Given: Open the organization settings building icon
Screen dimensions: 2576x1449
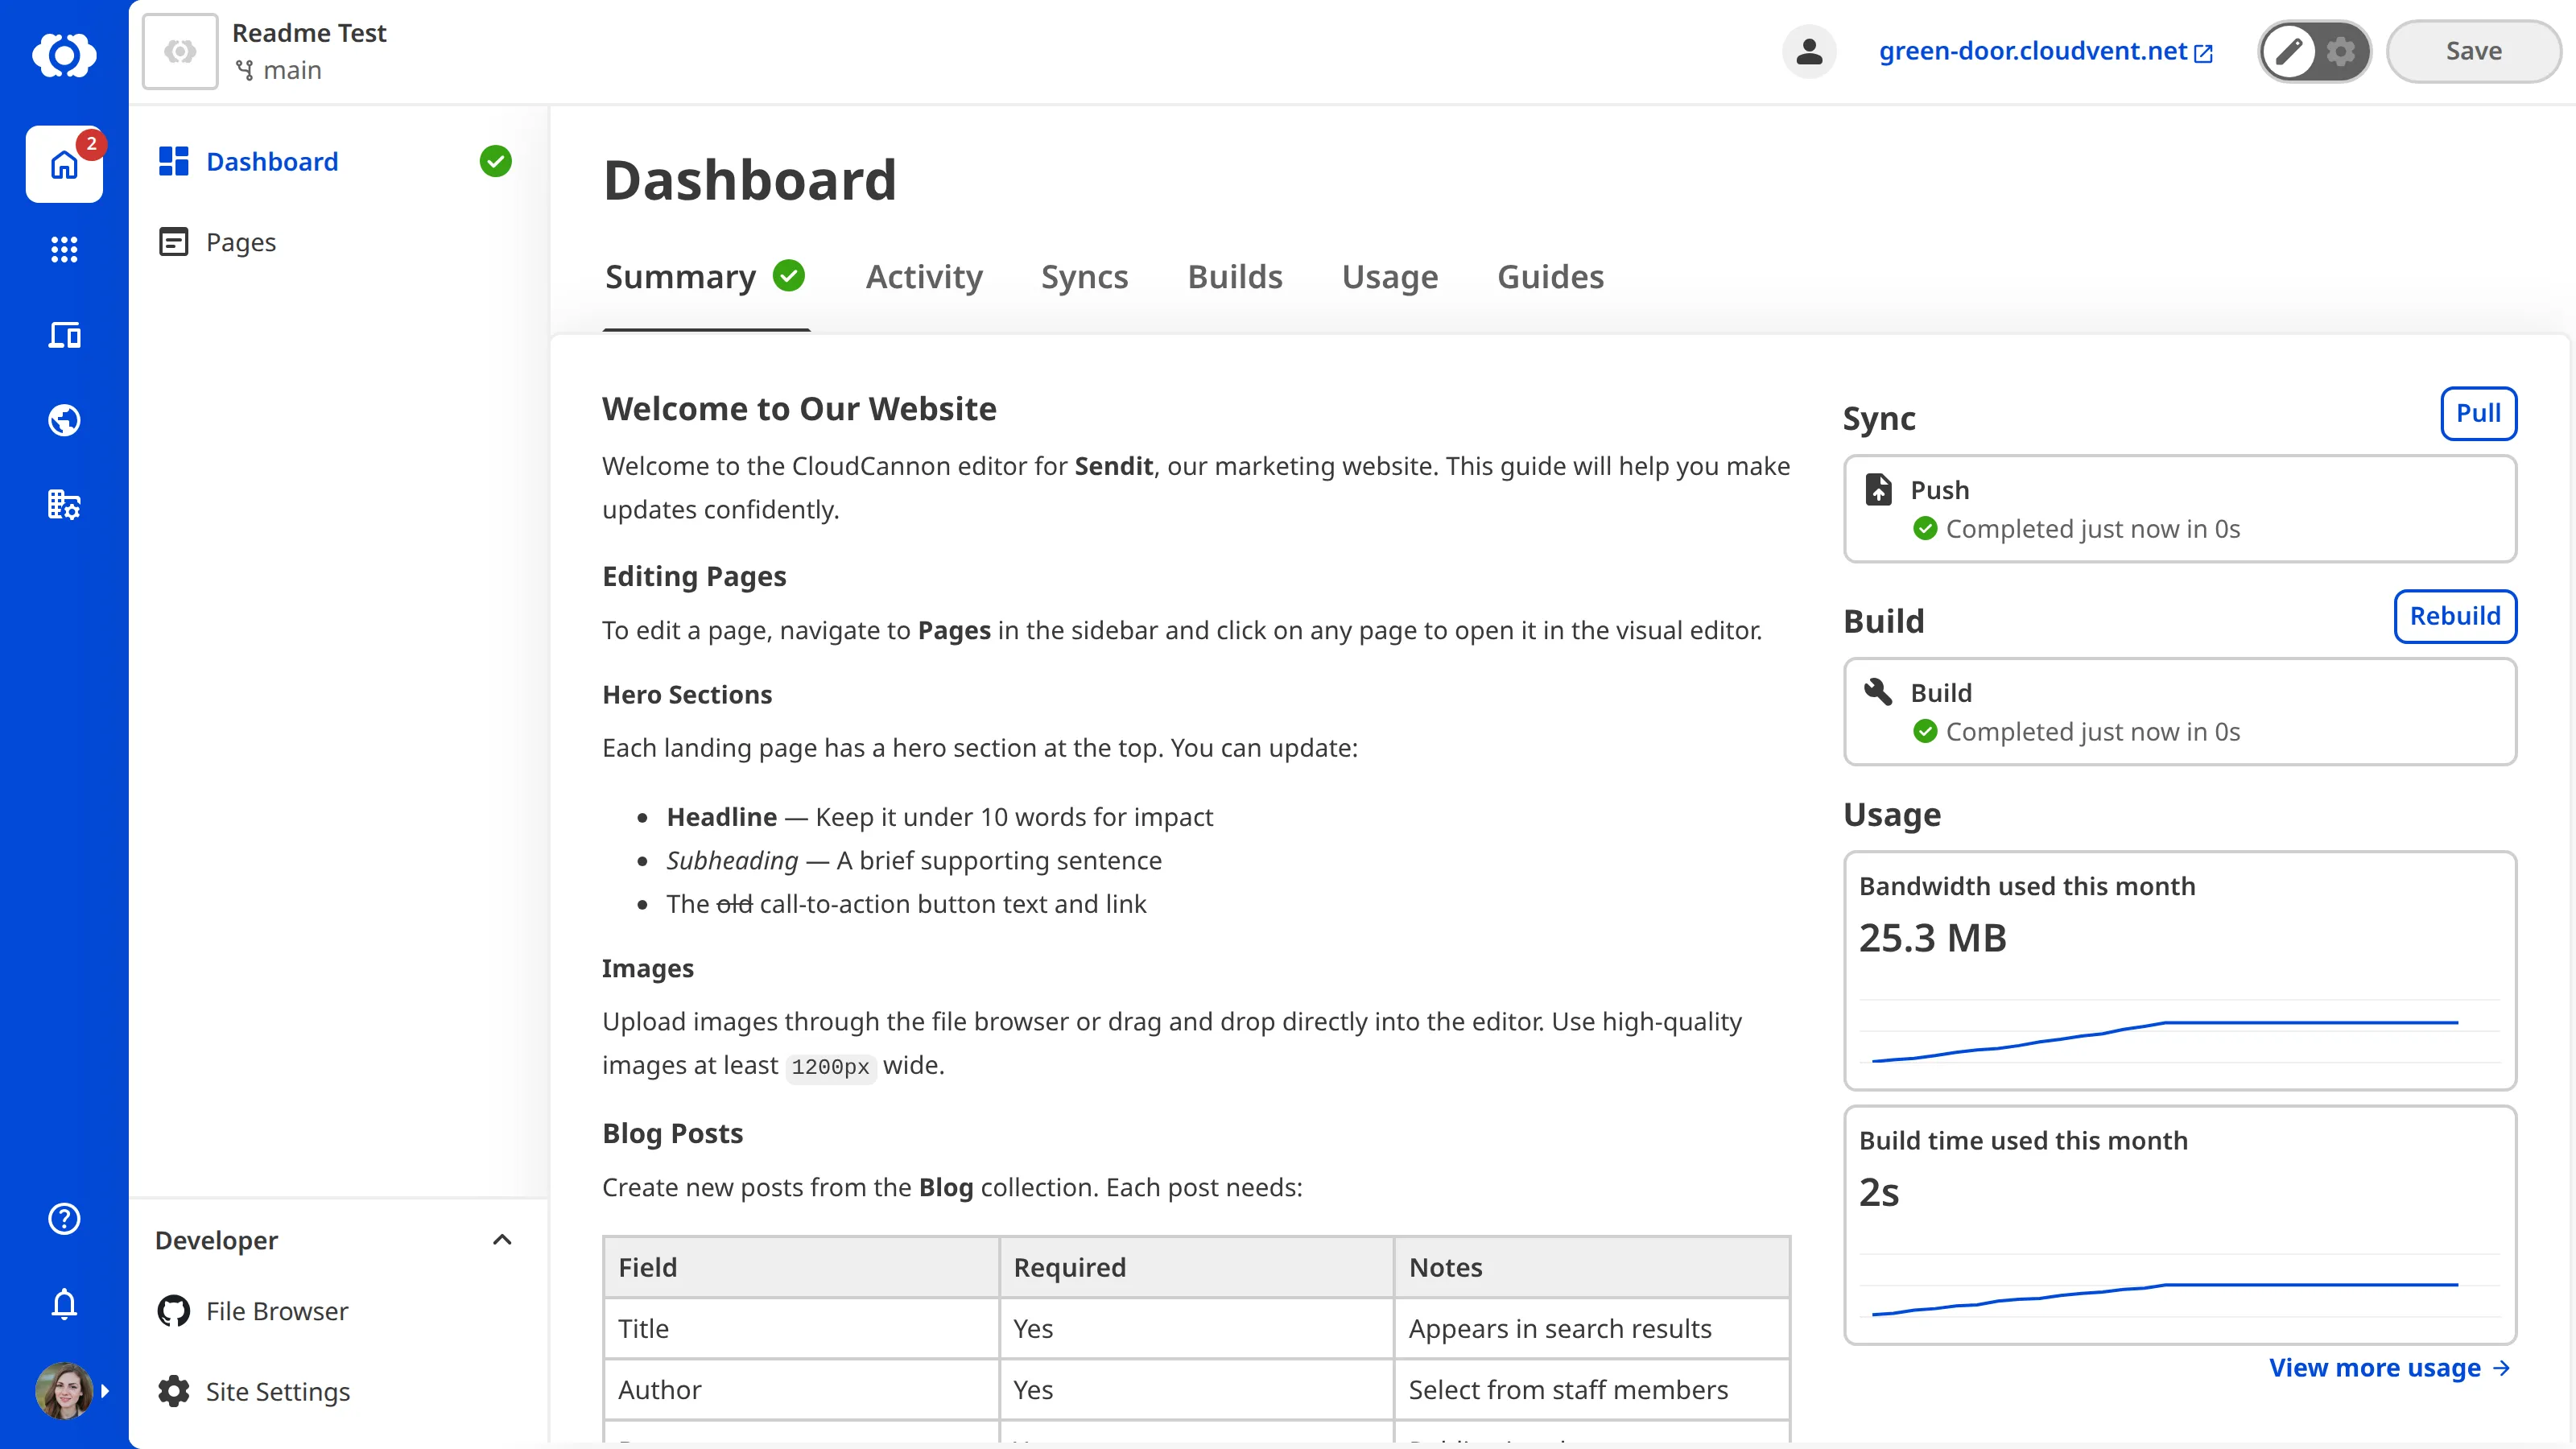Looking at the screenshot, I should click(x=64, y=505).
